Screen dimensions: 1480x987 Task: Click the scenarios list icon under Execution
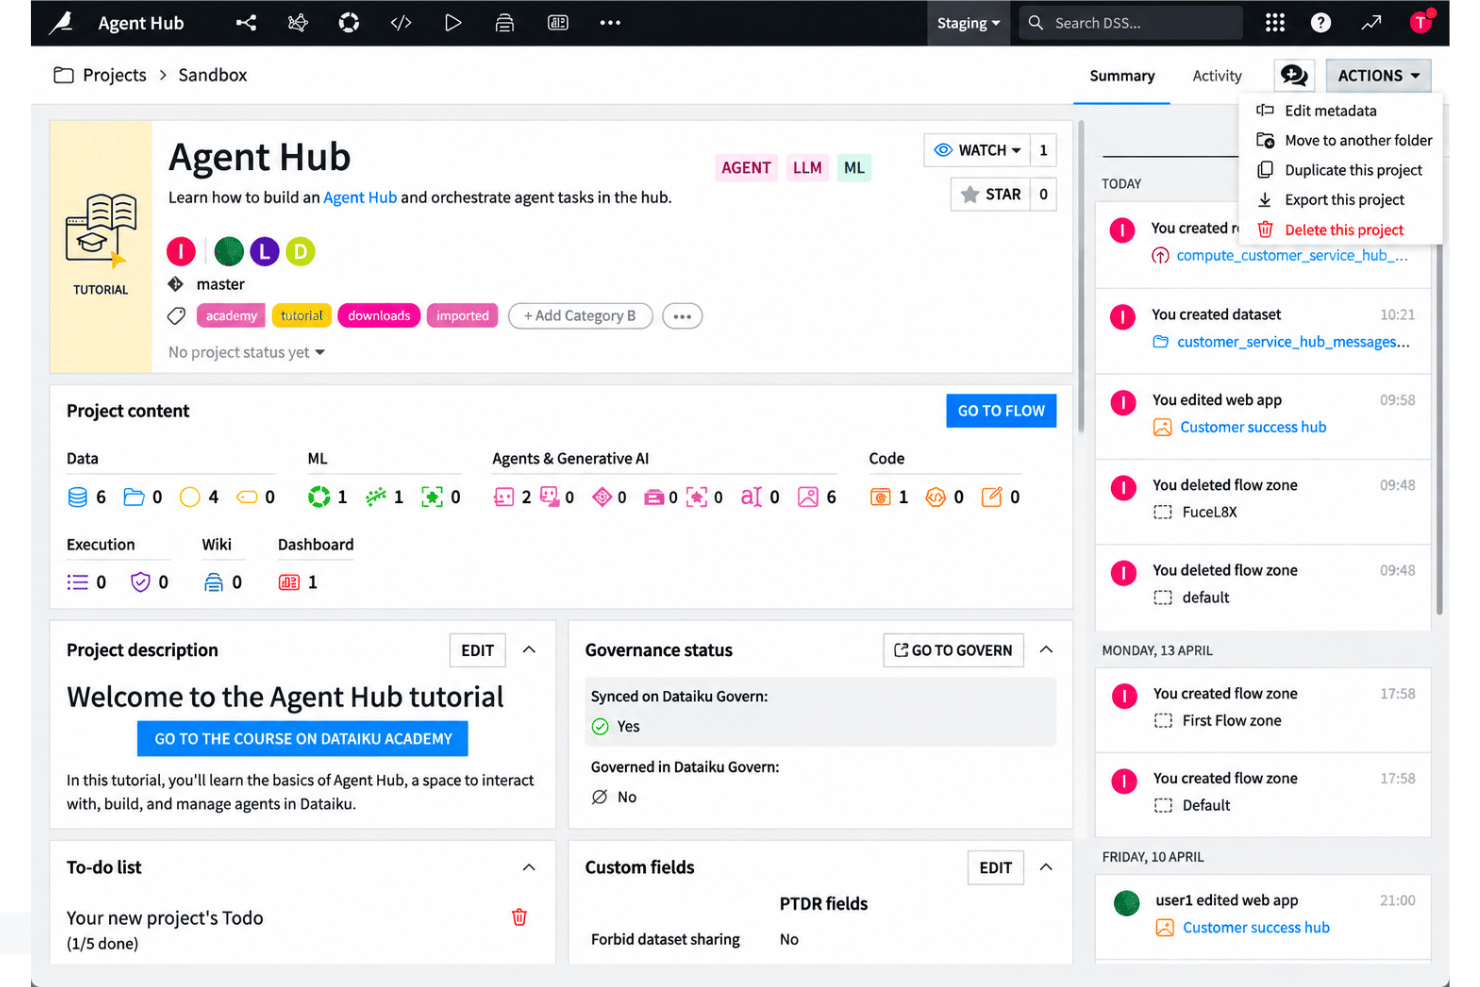[77, 582]
